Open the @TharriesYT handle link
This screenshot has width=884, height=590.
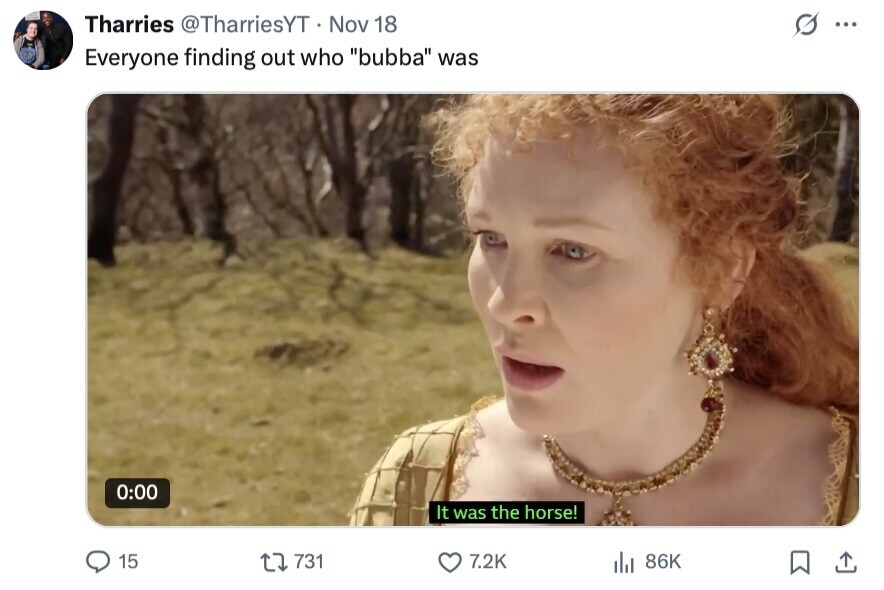pos(244,24)
